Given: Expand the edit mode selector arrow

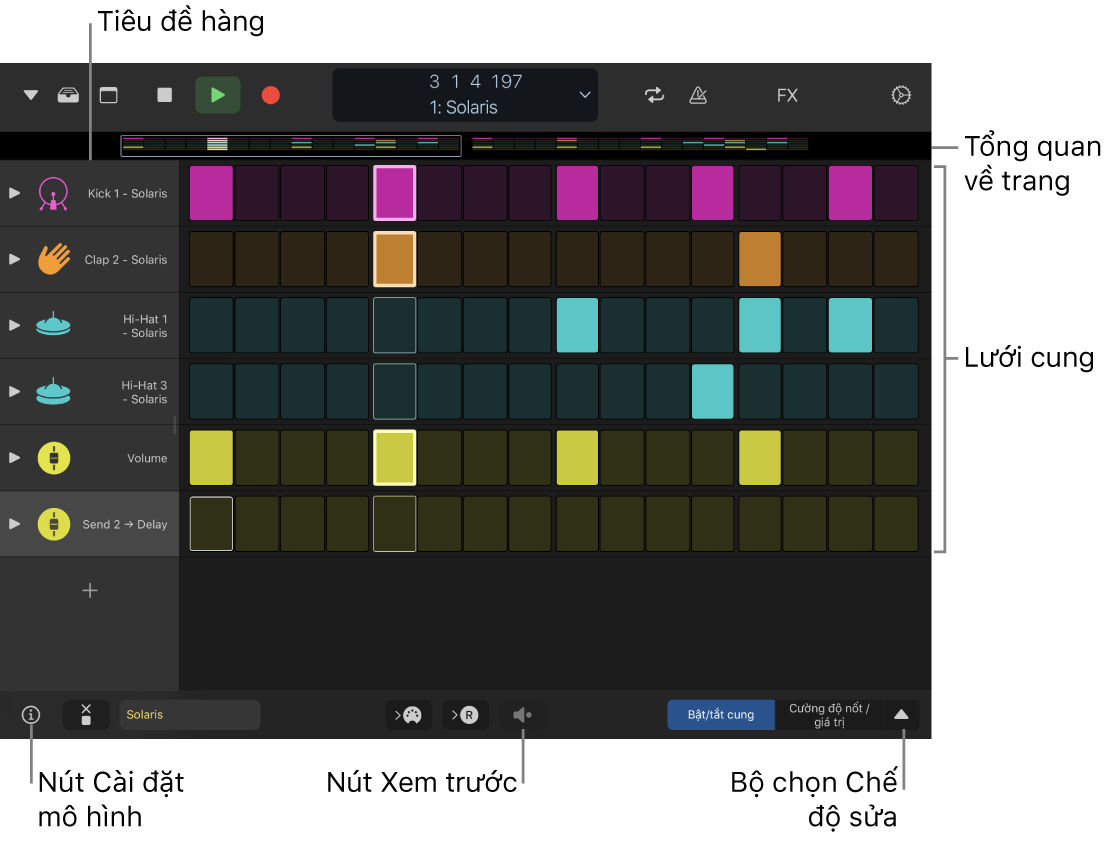Looking at the screenshot, I should click(901, 715).
